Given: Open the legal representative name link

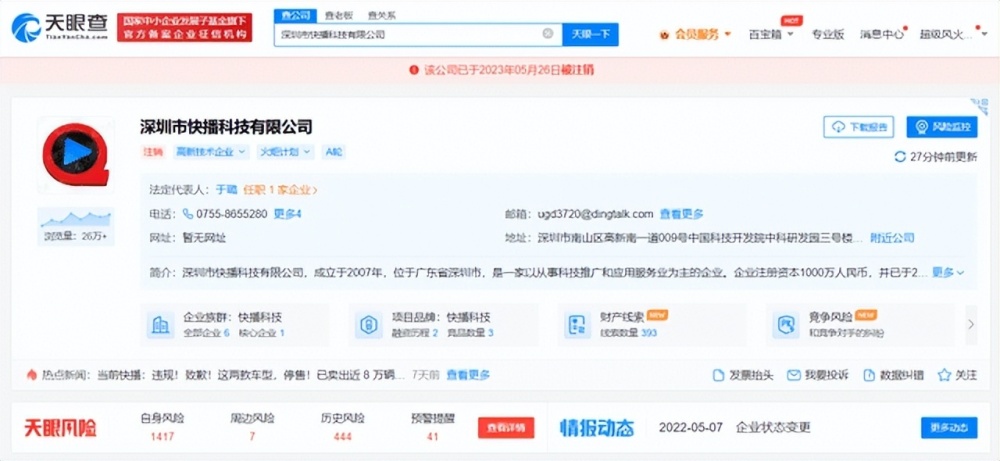Looking at the screenshot, I should pos(226,189).
